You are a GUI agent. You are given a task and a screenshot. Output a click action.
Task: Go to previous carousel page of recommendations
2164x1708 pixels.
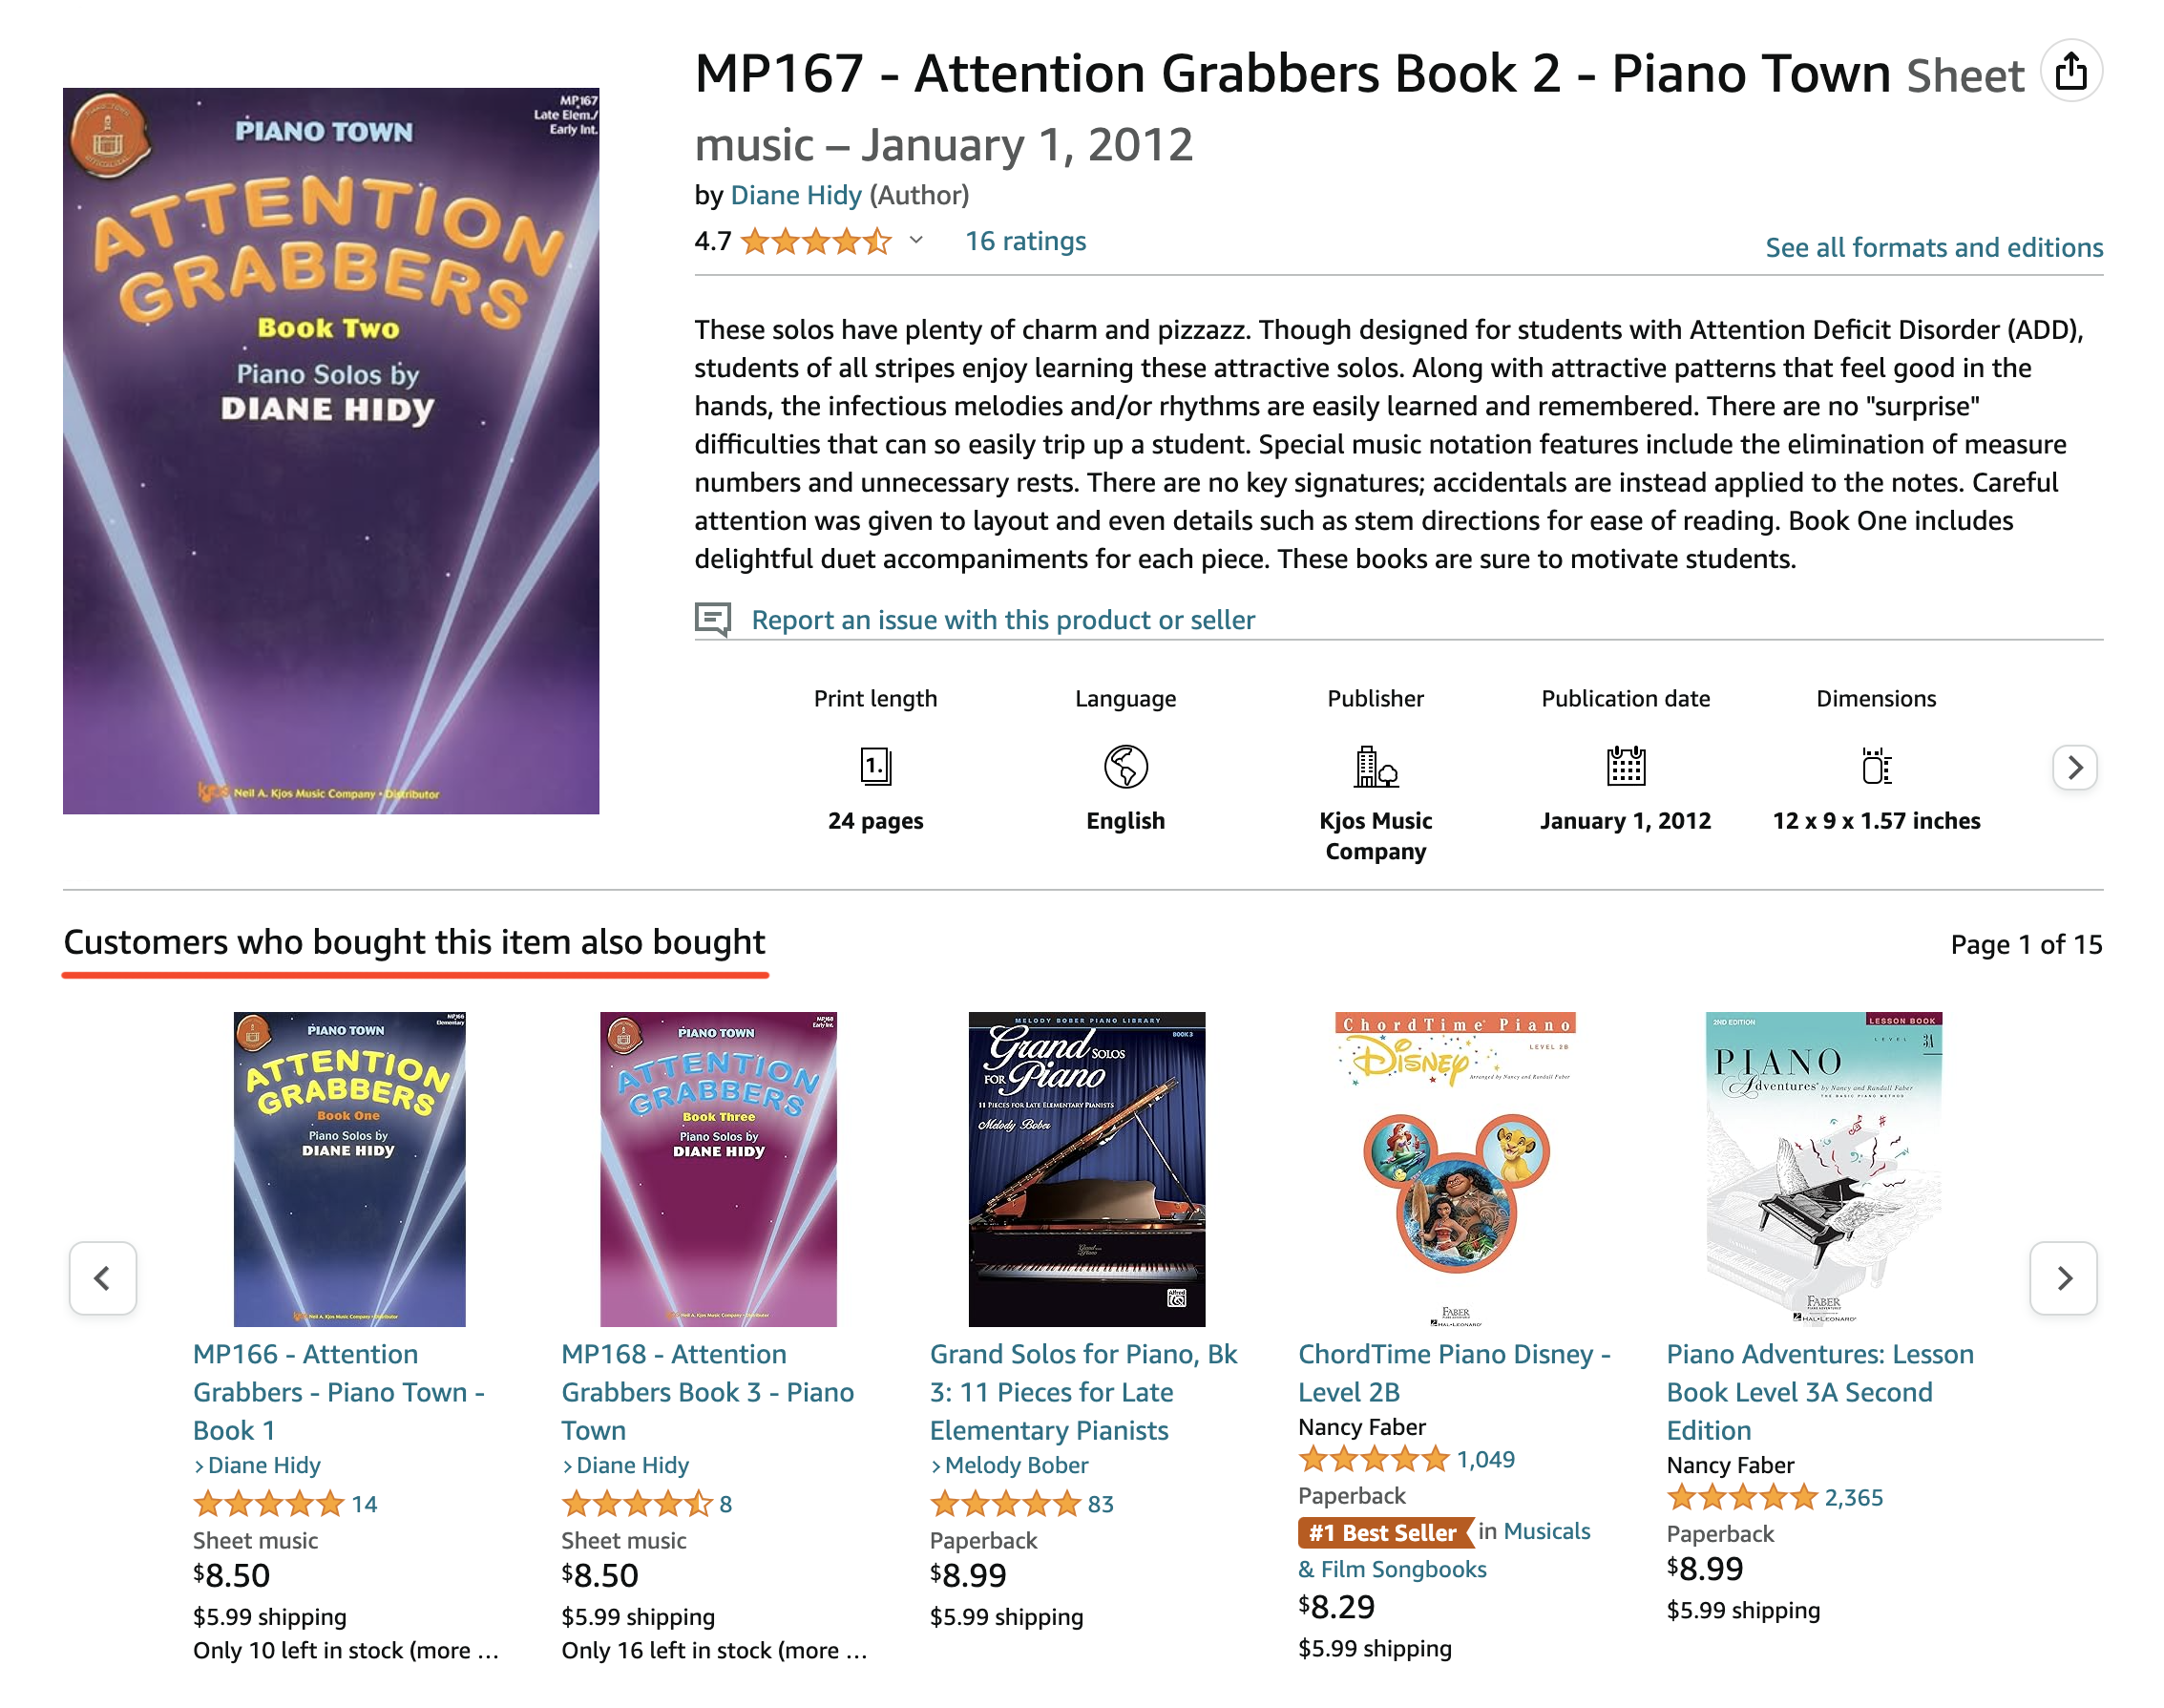pyautogui.click(x=102, y=1278)
